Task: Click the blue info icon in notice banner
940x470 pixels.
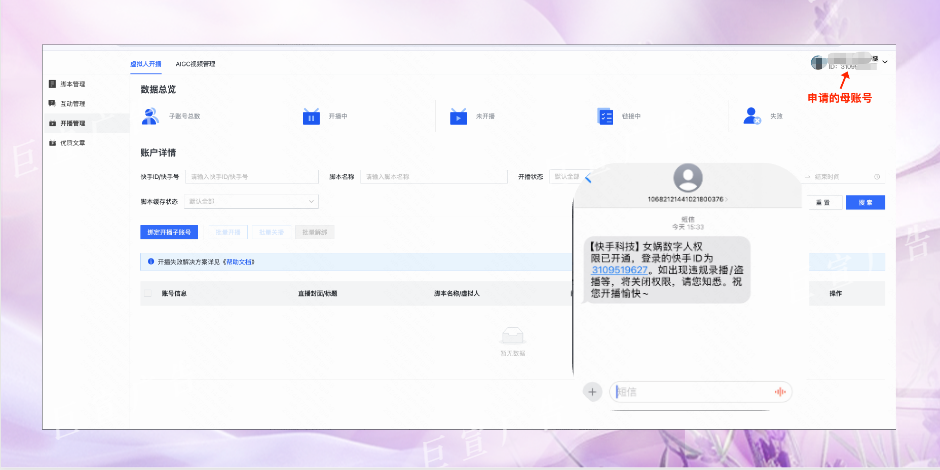Action: [150, 262]
